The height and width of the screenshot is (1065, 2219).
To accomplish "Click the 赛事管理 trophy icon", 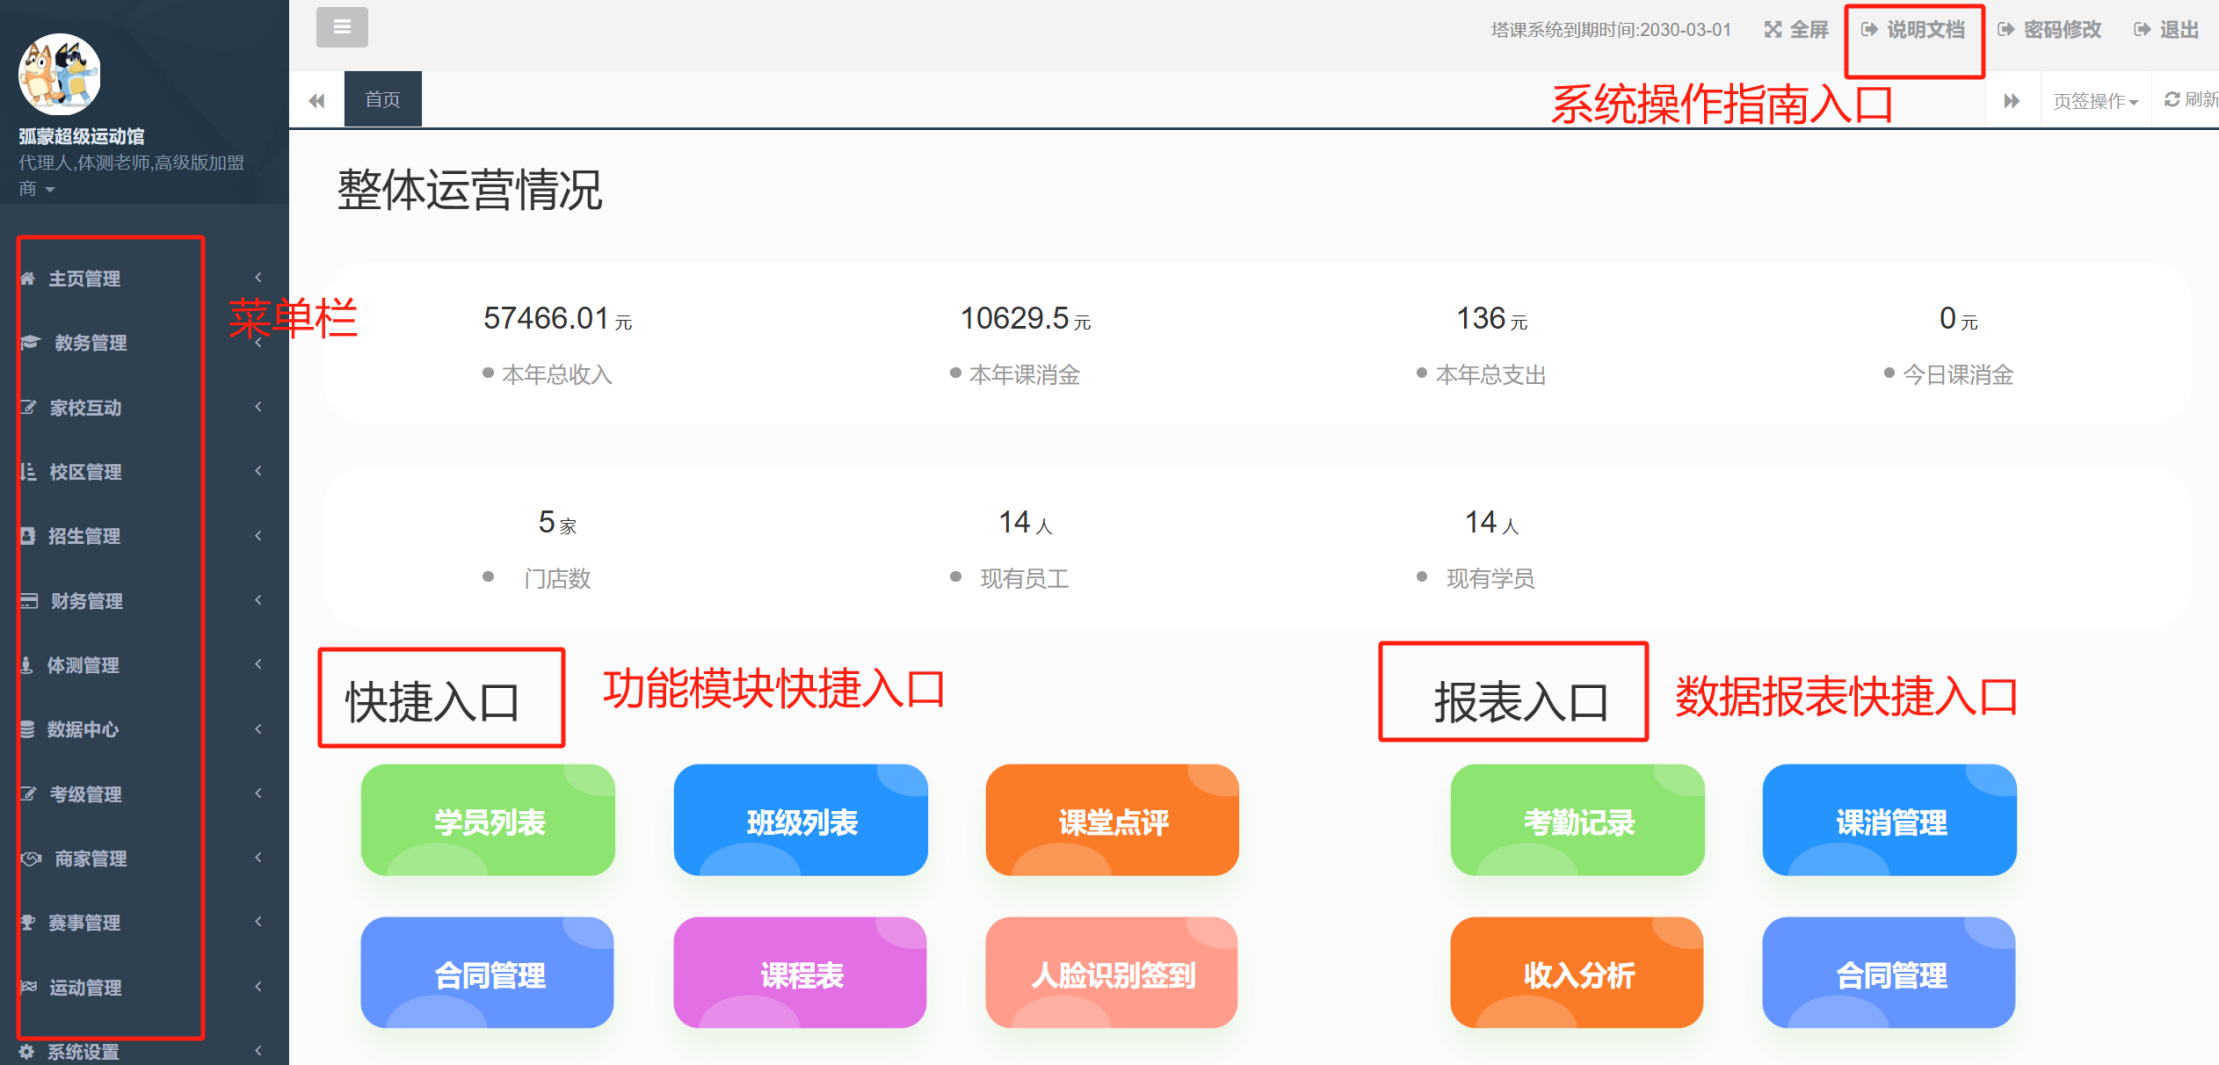I will (x=28, y=923).
